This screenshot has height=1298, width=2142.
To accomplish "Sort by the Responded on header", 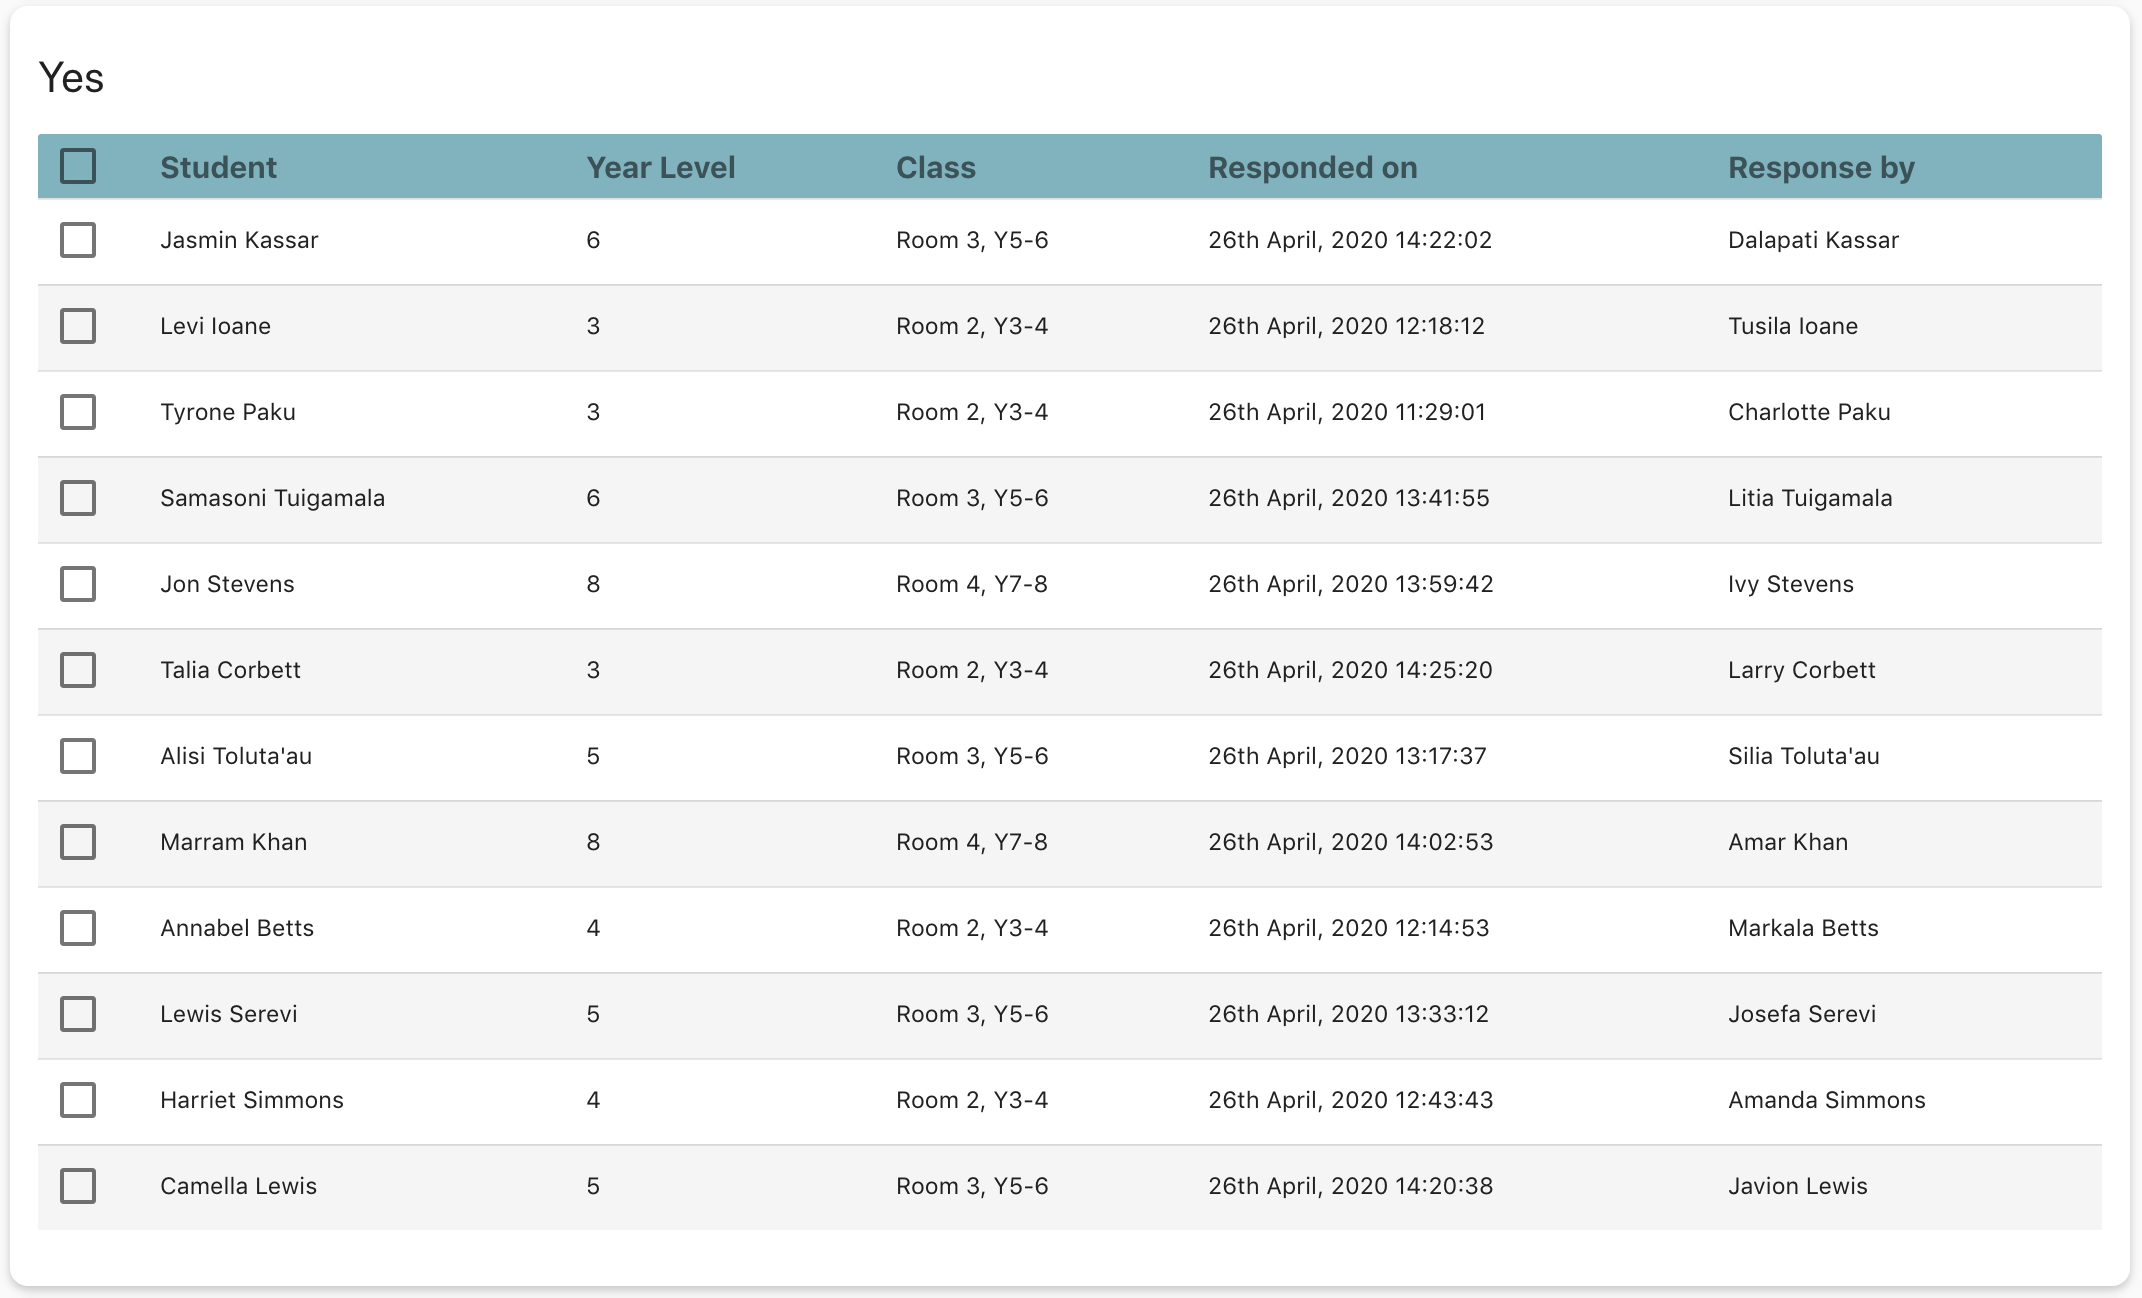I will pos(1312,168).
